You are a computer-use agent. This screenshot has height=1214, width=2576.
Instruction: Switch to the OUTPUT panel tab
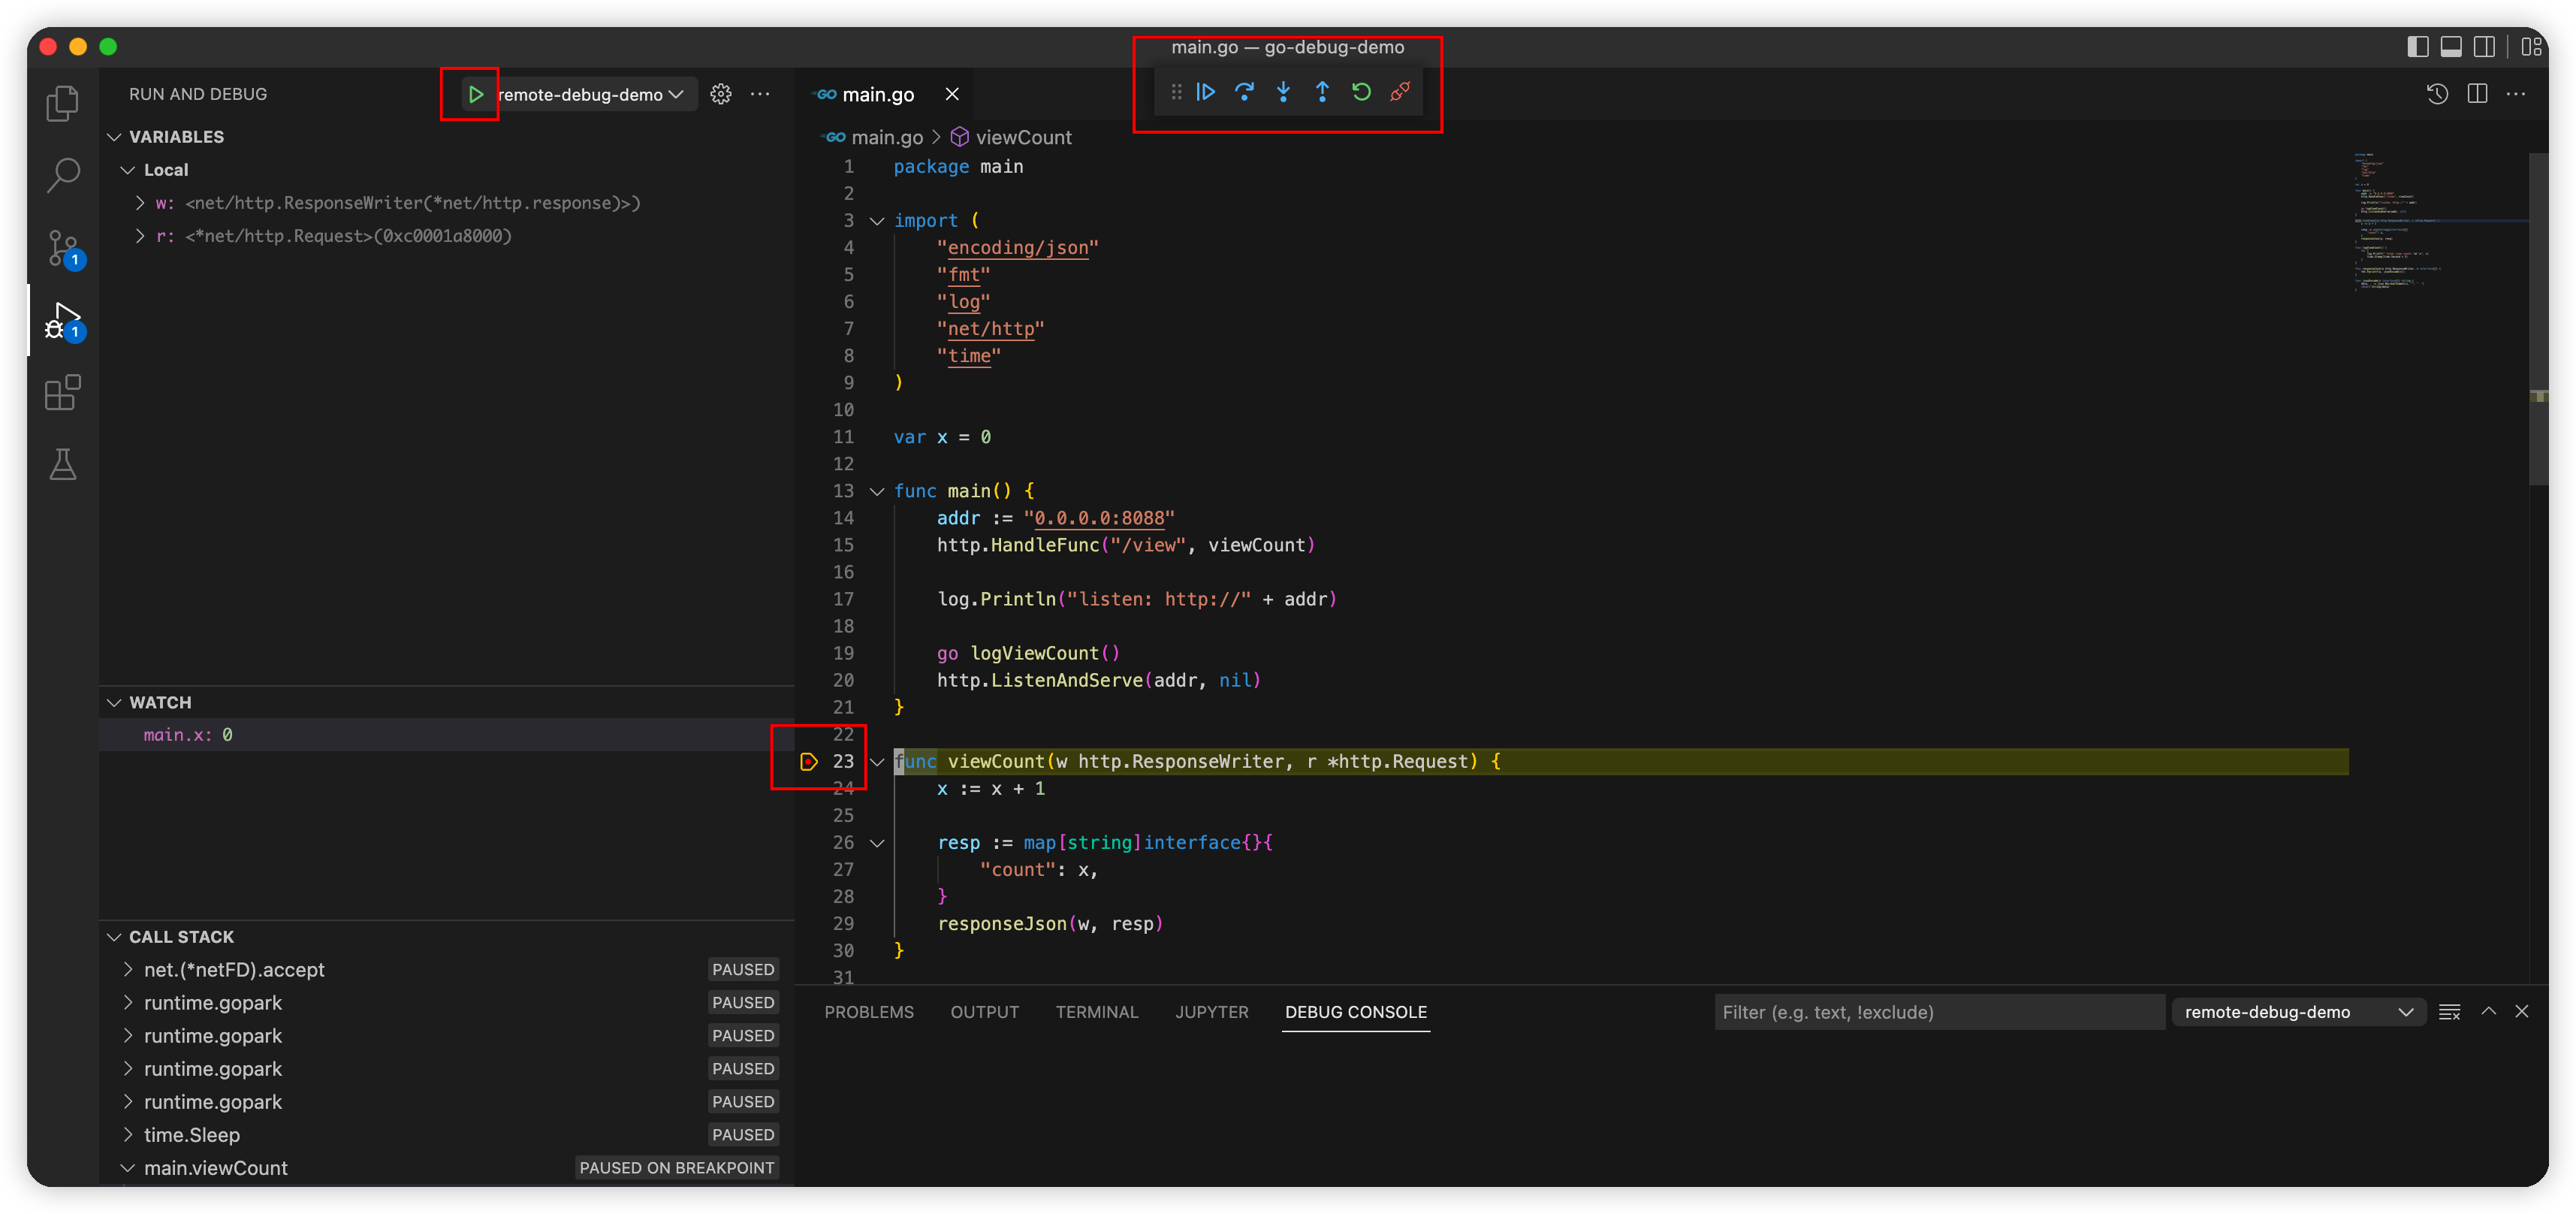tap(984, 1012)
